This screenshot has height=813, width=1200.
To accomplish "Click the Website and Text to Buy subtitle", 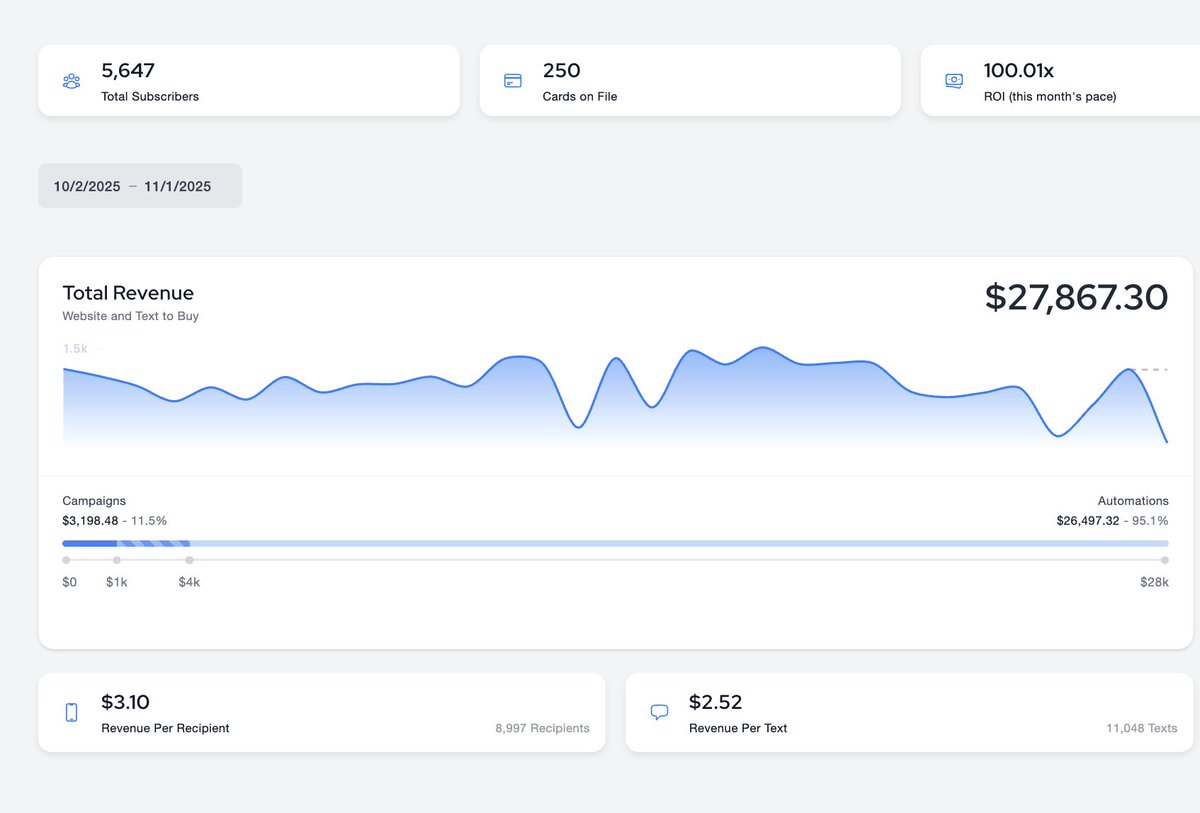I will [x=130, y=316].
